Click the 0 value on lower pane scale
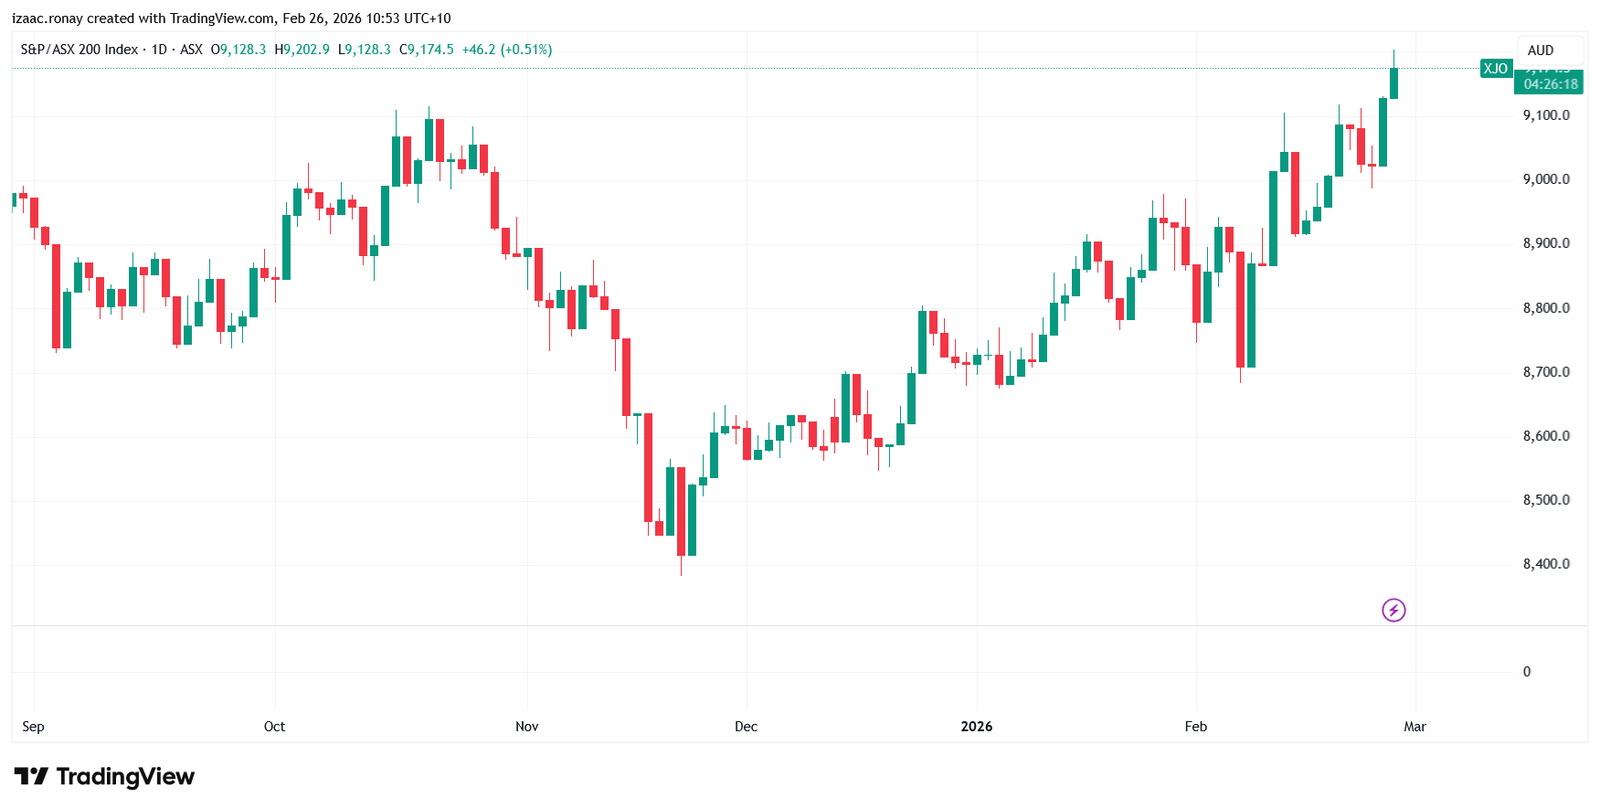This screenshot has height=811, width=1600. (x=1526, y=672)
